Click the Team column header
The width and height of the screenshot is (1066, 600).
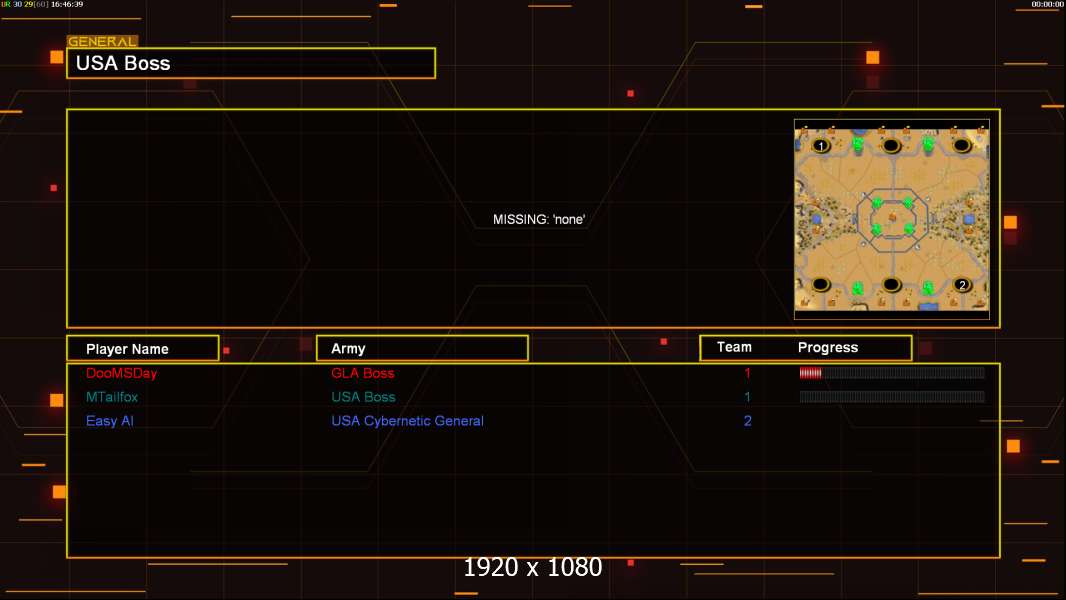(x=734, y=347)
